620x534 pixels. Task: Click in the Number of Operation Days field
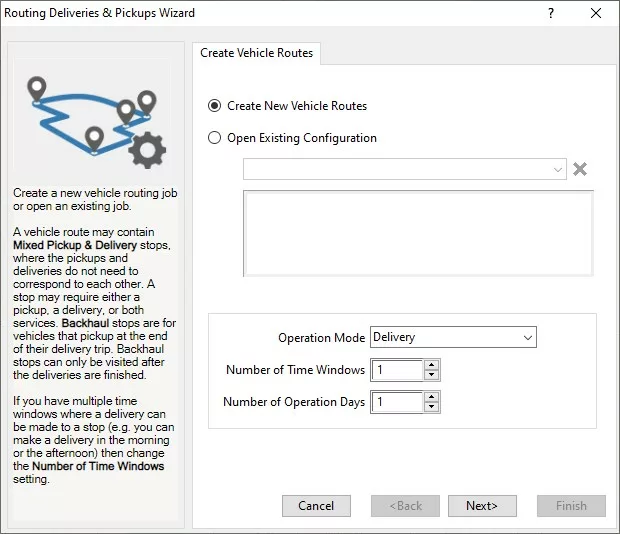[397, 402]
